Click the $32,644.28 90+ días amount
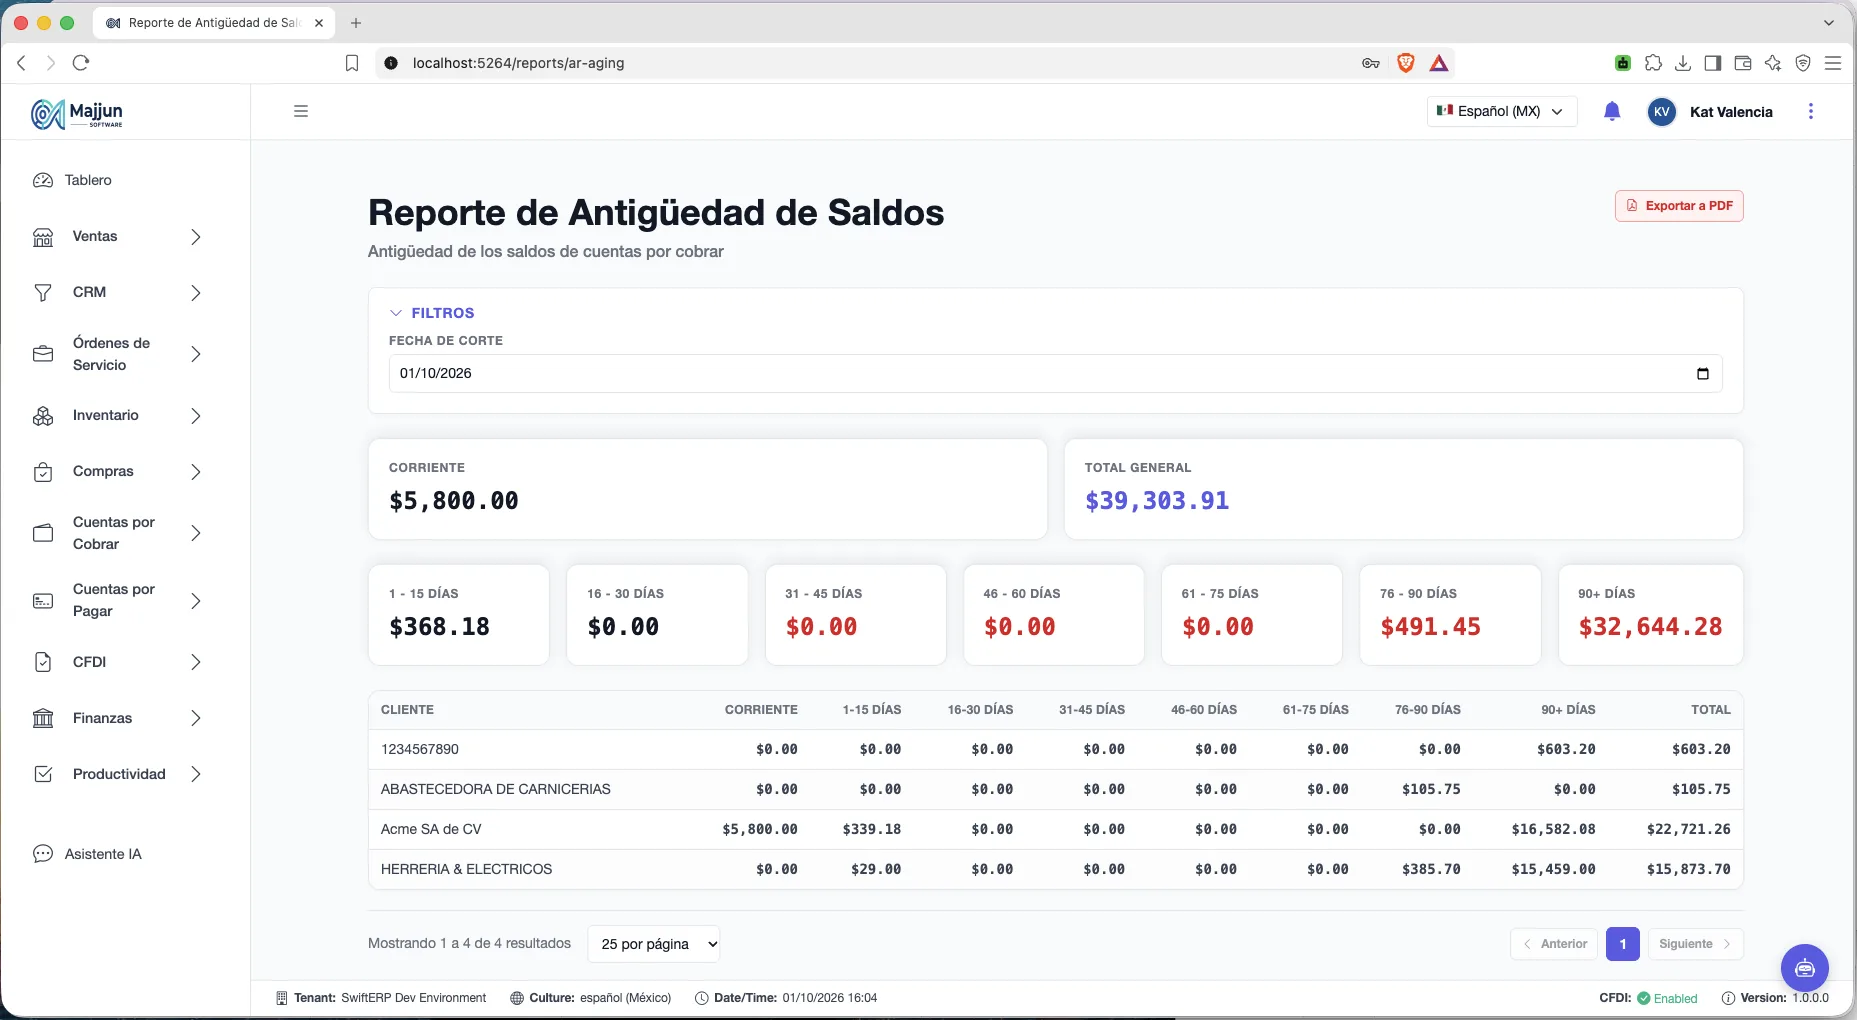This screenshot has height=1020, width=1857. point(1650,627)
